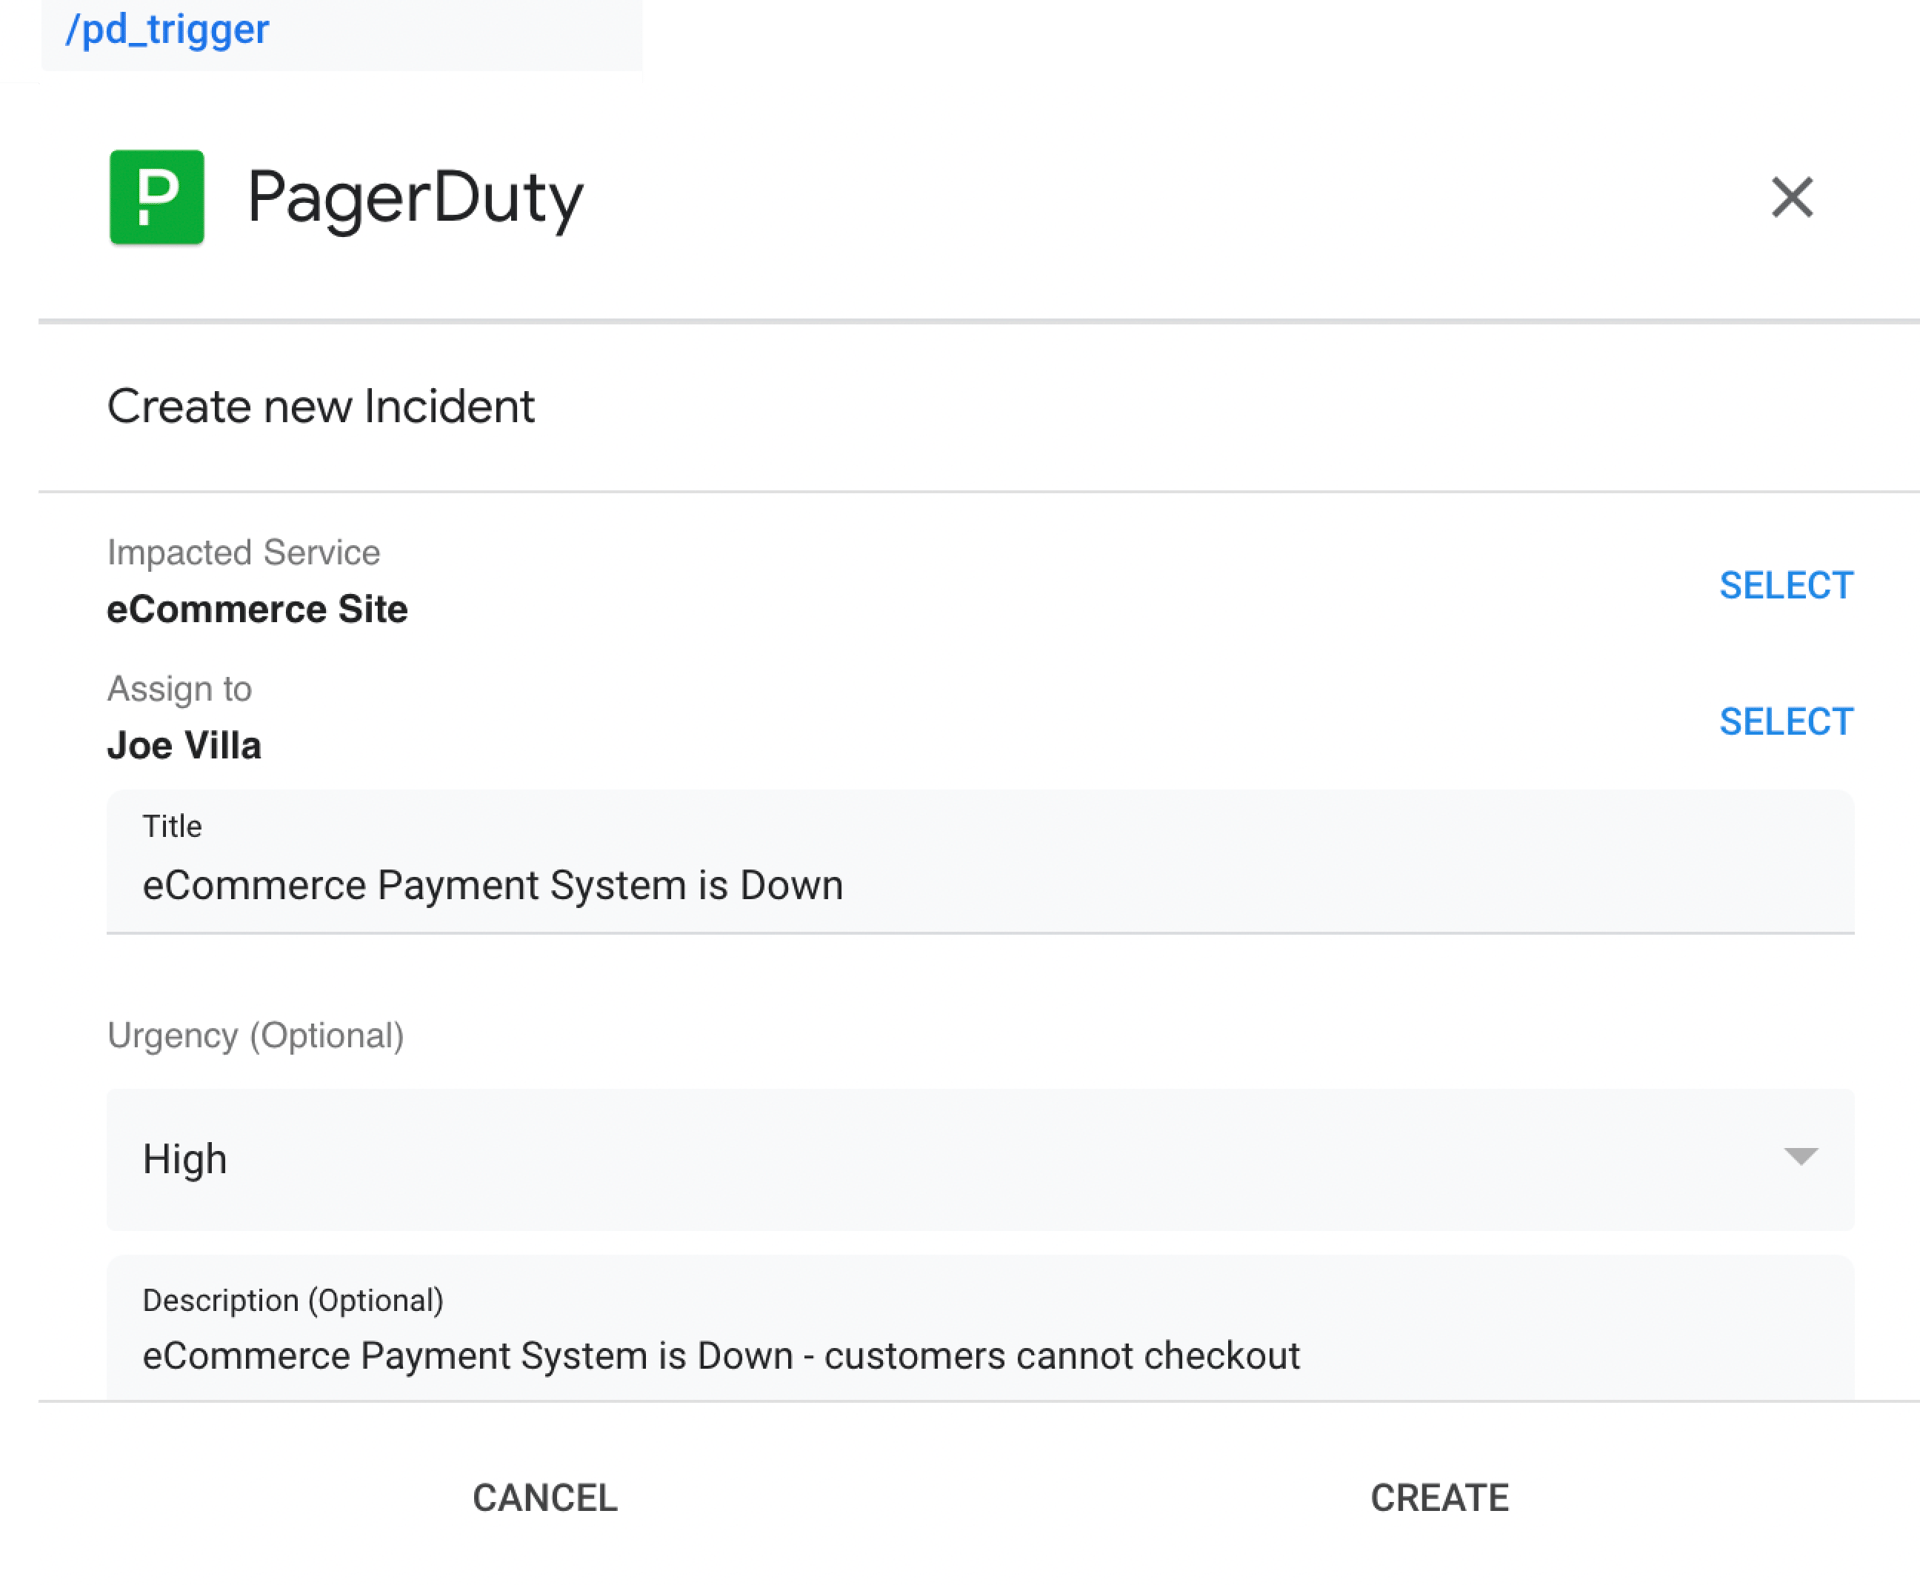Click SELECT next to Assign to
The height and width of the screenshot is (1585, 1920).
coord(1787,721)
